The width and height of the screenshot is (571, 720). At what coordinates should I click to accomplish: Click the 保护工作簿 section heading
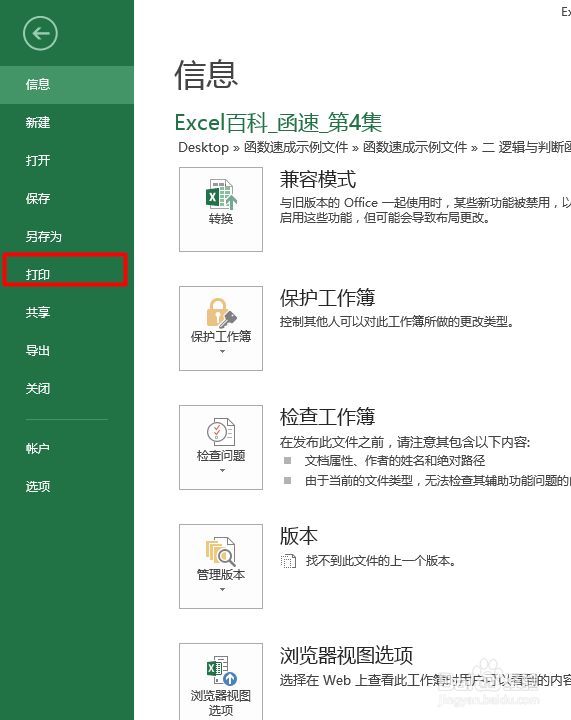coord(327,298)
